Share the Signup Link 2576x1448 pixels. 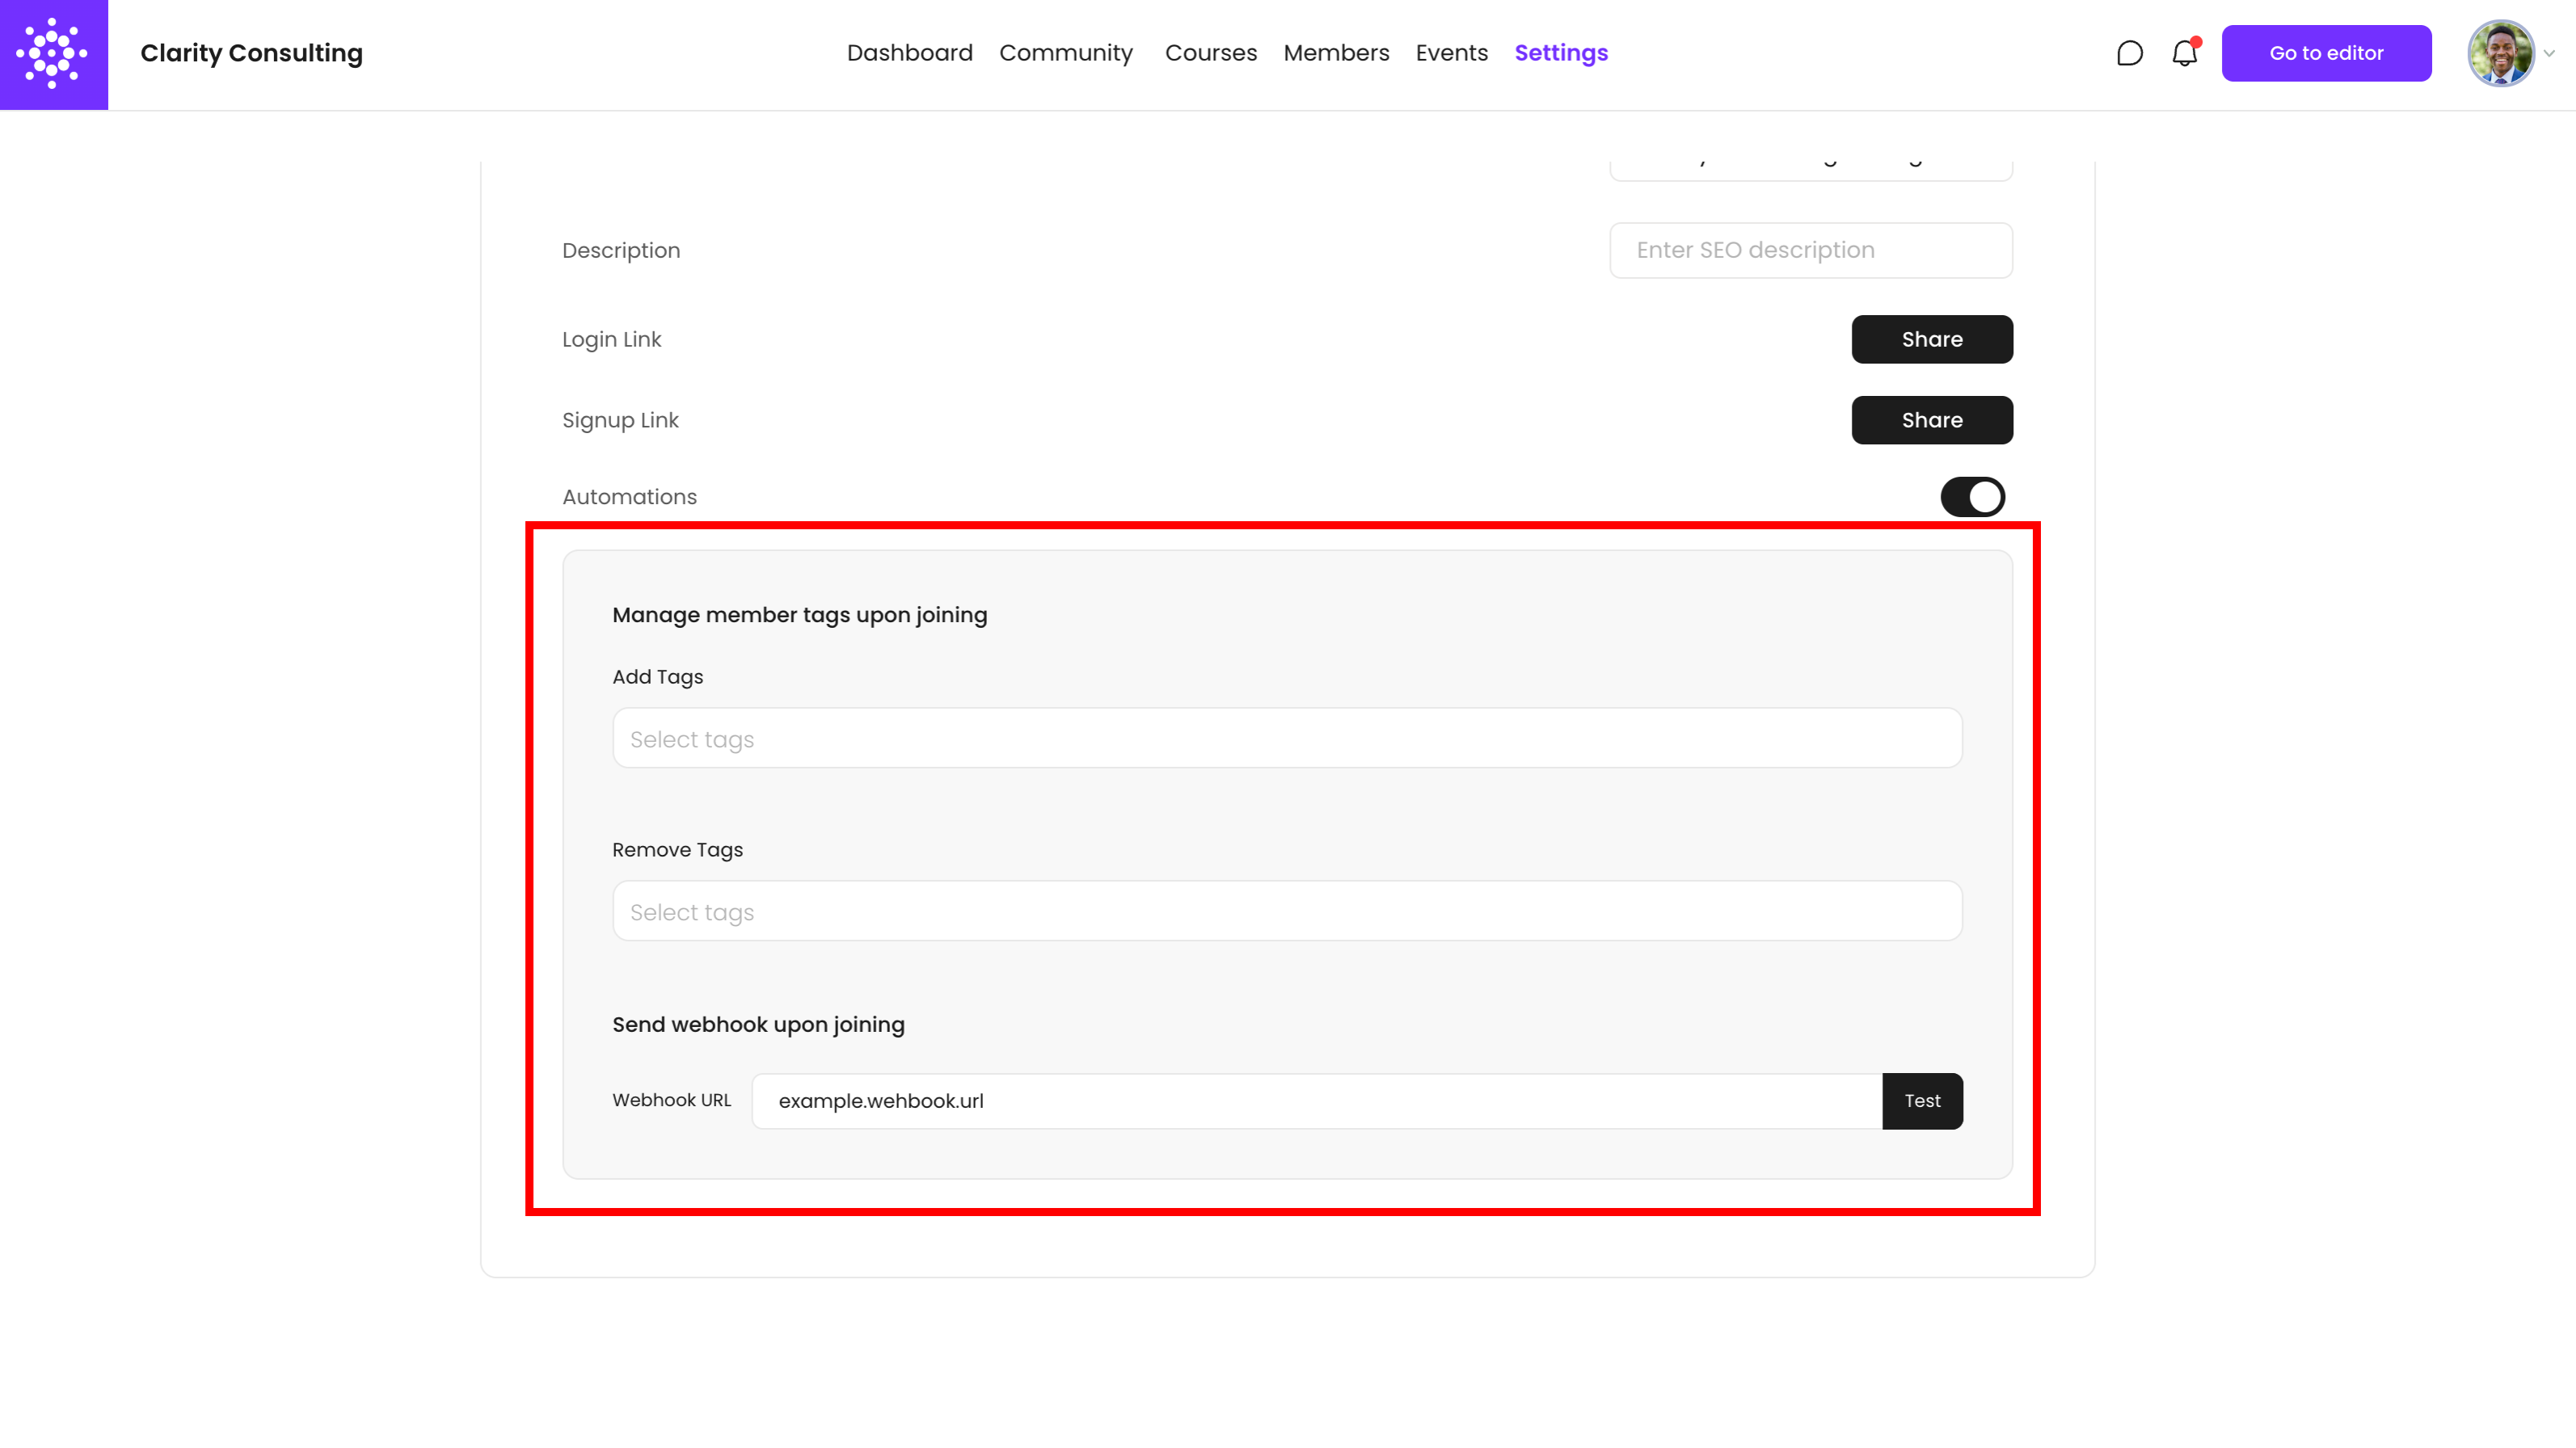1931,419
